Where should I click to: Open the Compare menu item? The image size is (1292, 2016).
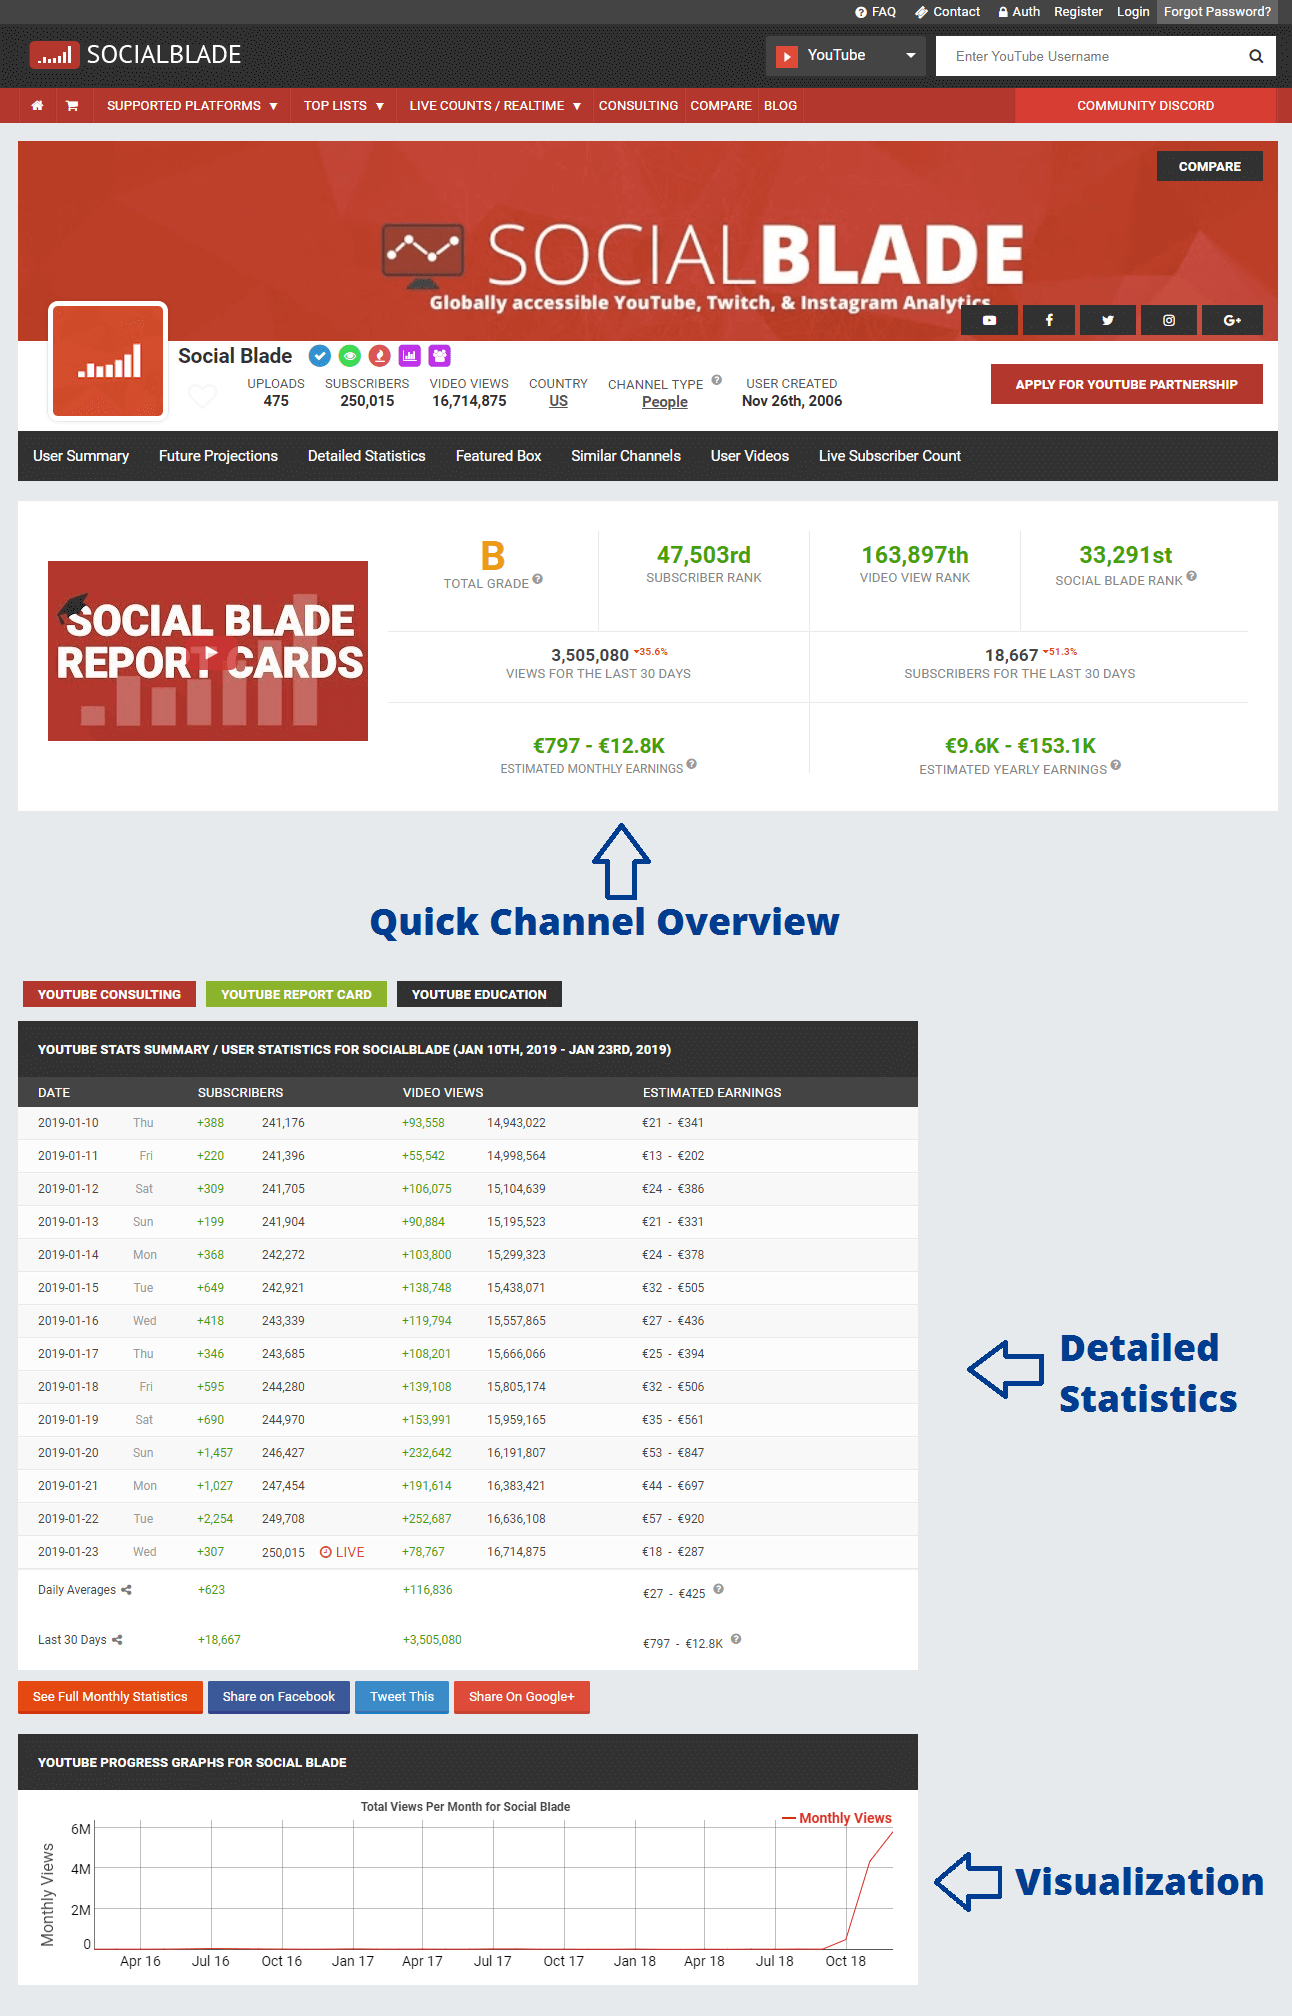pos(721,105)
